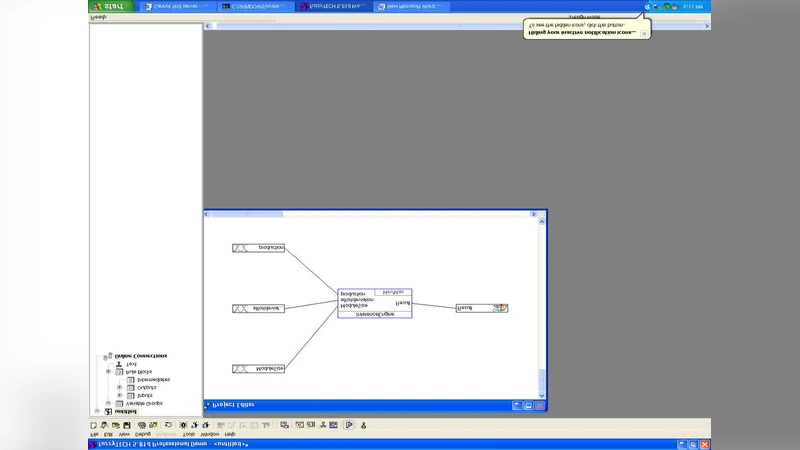The width and height of the screenshot is (800, 450).
Task: Expand the Rule Blocks tree node
Action: (x=108, y=371)
